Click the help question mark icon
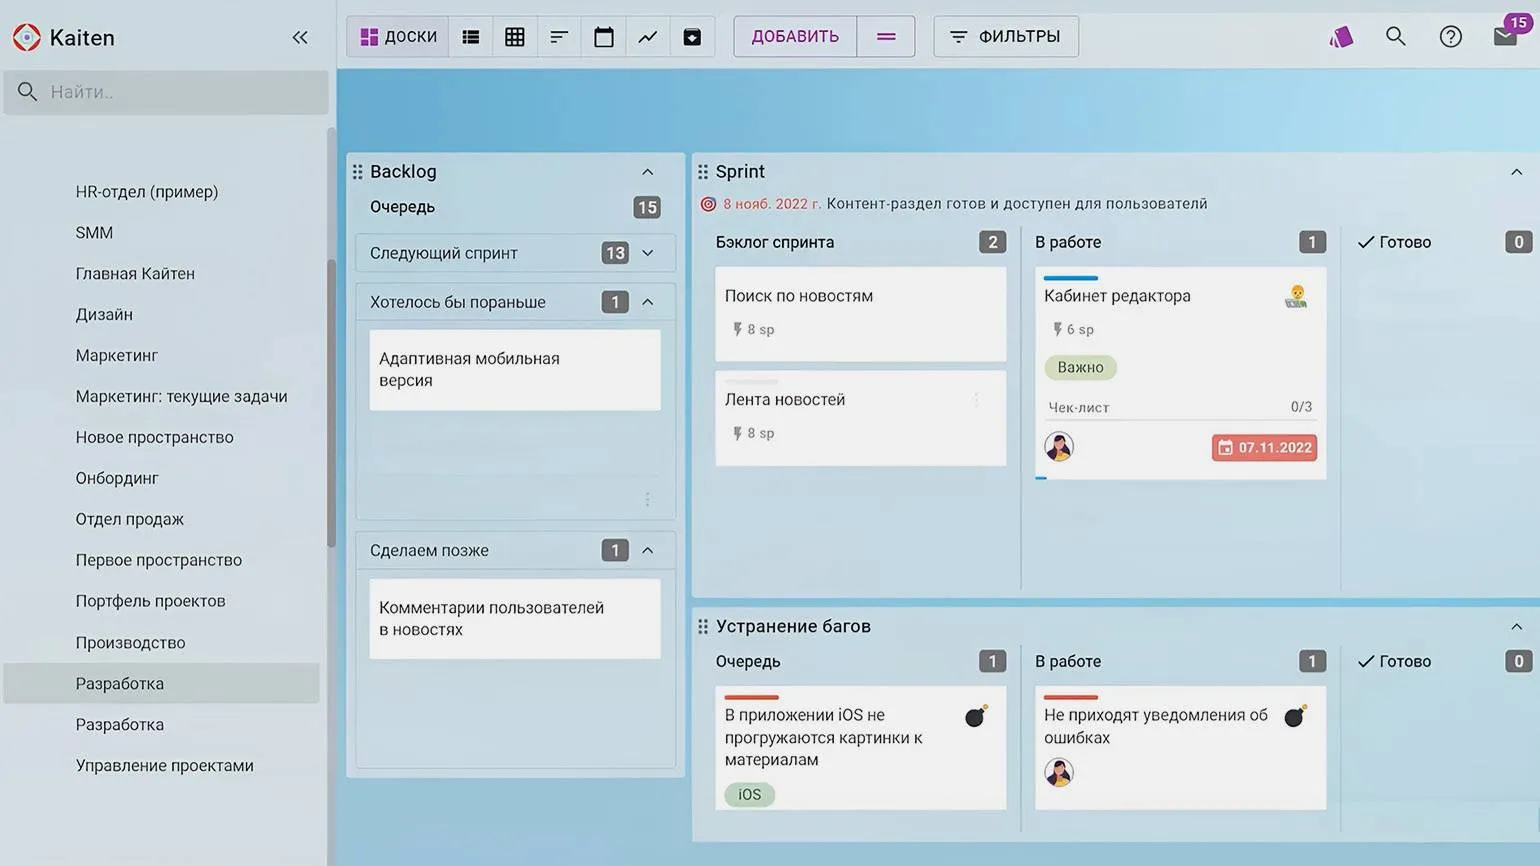 [x=1450, y=37]
